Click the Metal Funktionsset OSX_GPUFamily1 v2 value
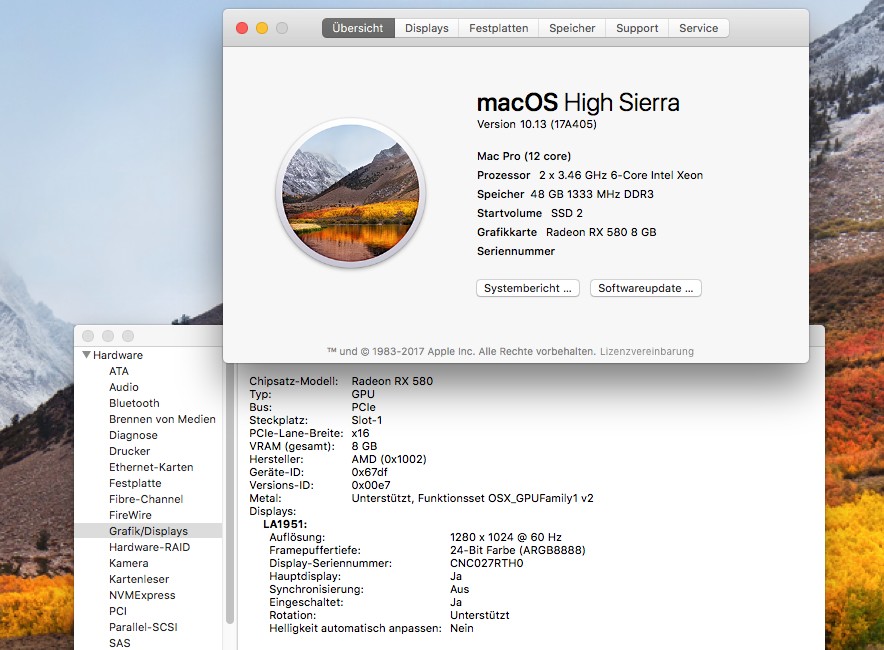The width and height of the screenshot is (884, 650). click(x=472, y=498)
